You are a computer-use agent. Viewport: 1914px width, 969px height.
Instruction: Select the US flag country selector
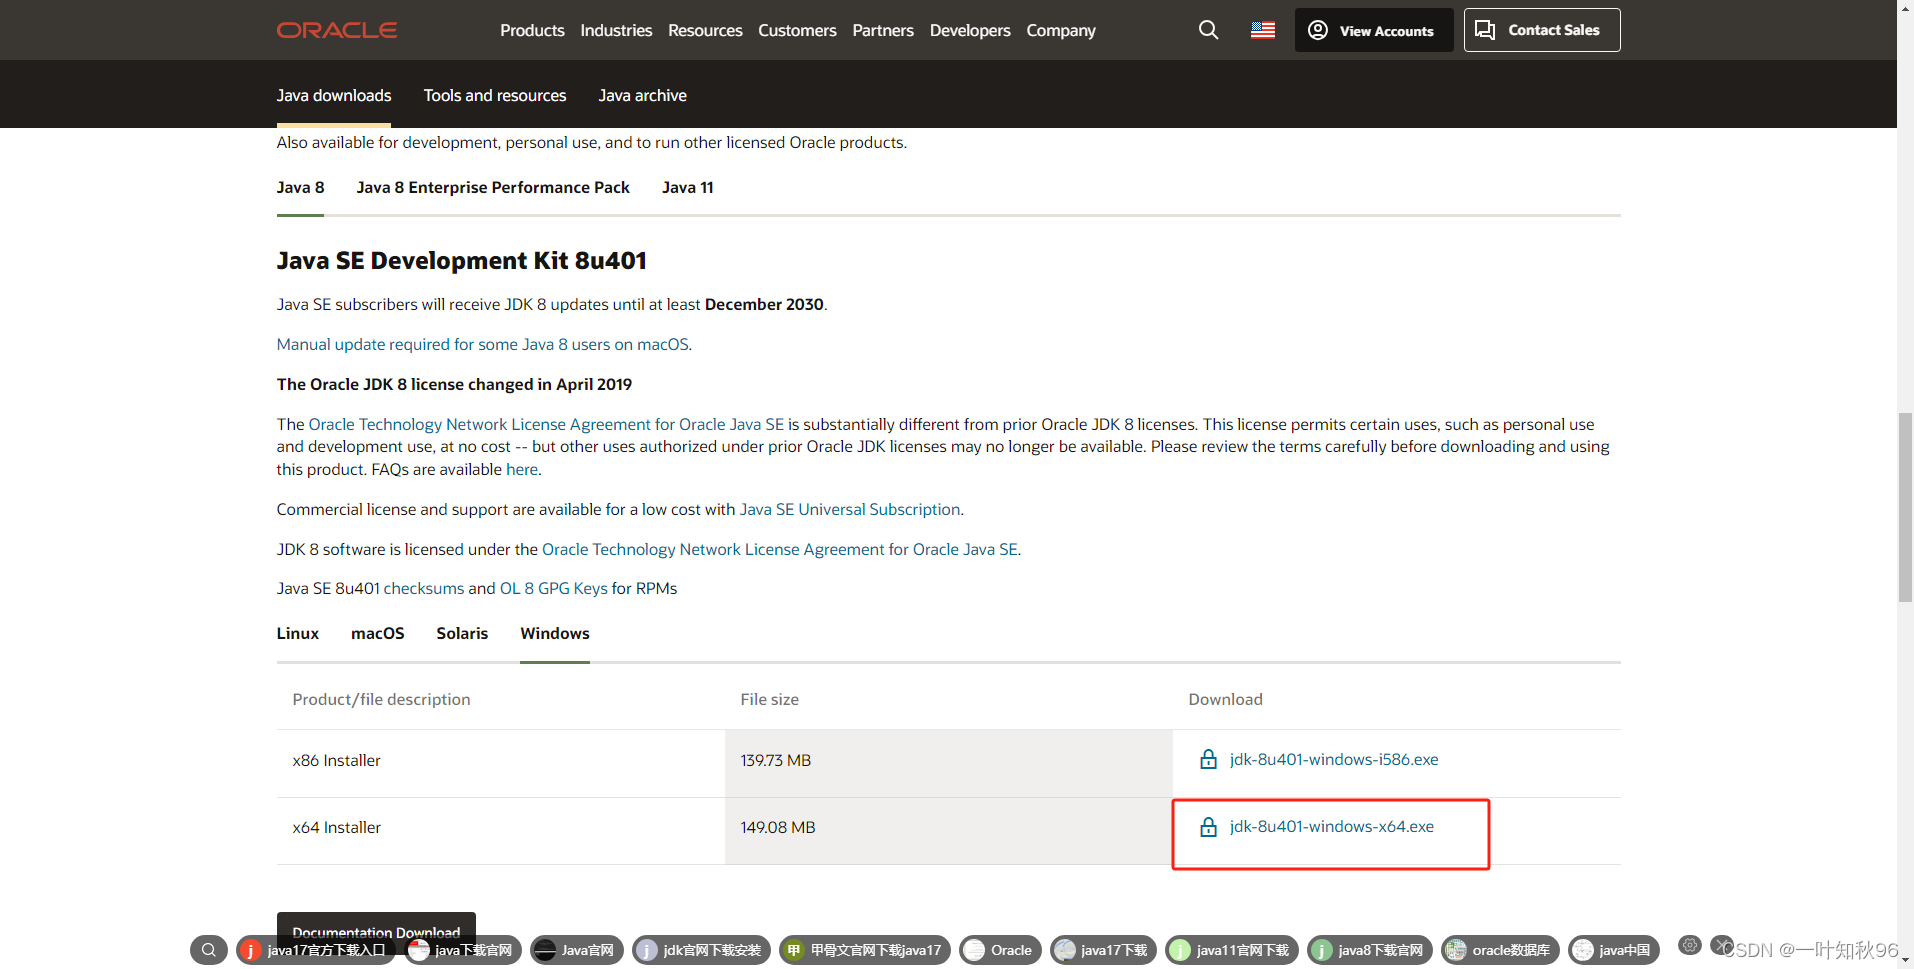[1263, 30]
